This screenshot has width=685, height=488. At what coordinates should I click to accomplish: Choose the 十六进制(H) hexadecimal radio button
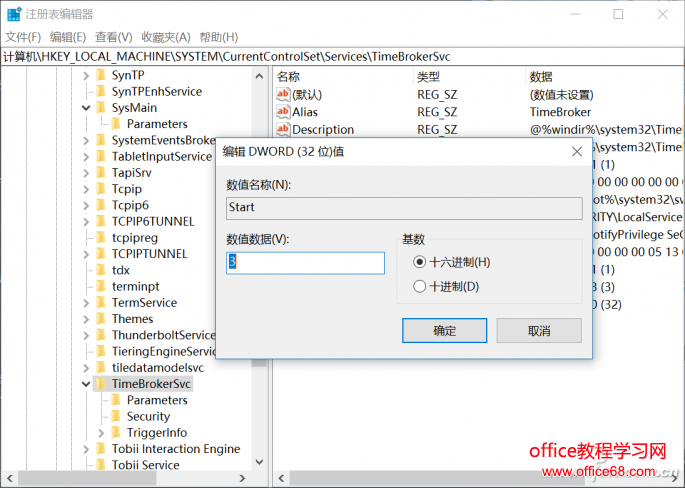click(x=419, y=262)
